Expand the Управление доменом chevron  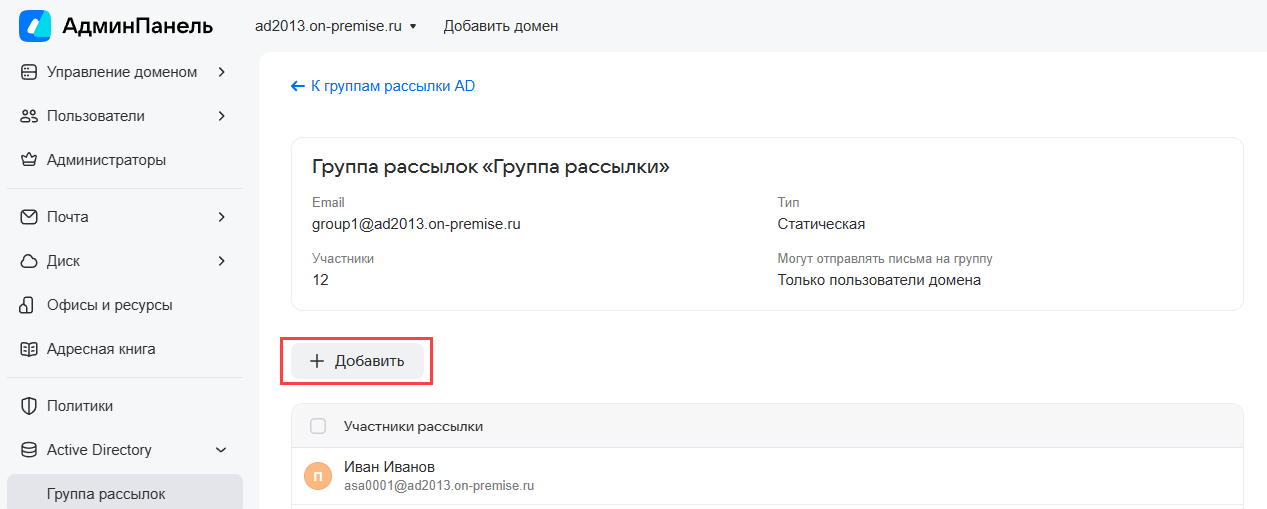[x=221, y=72]
